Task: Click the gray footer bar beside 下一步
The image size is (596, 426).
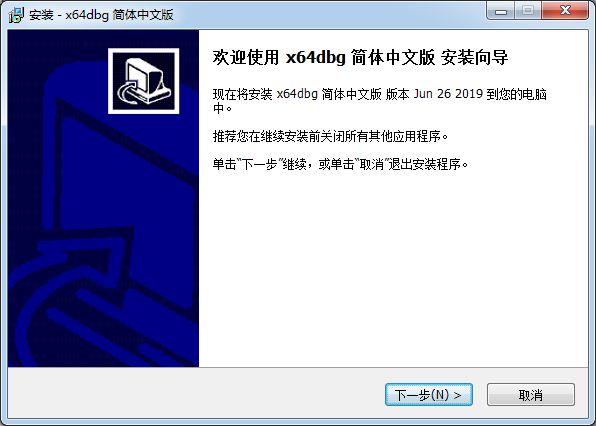Action: pos(196,393)
